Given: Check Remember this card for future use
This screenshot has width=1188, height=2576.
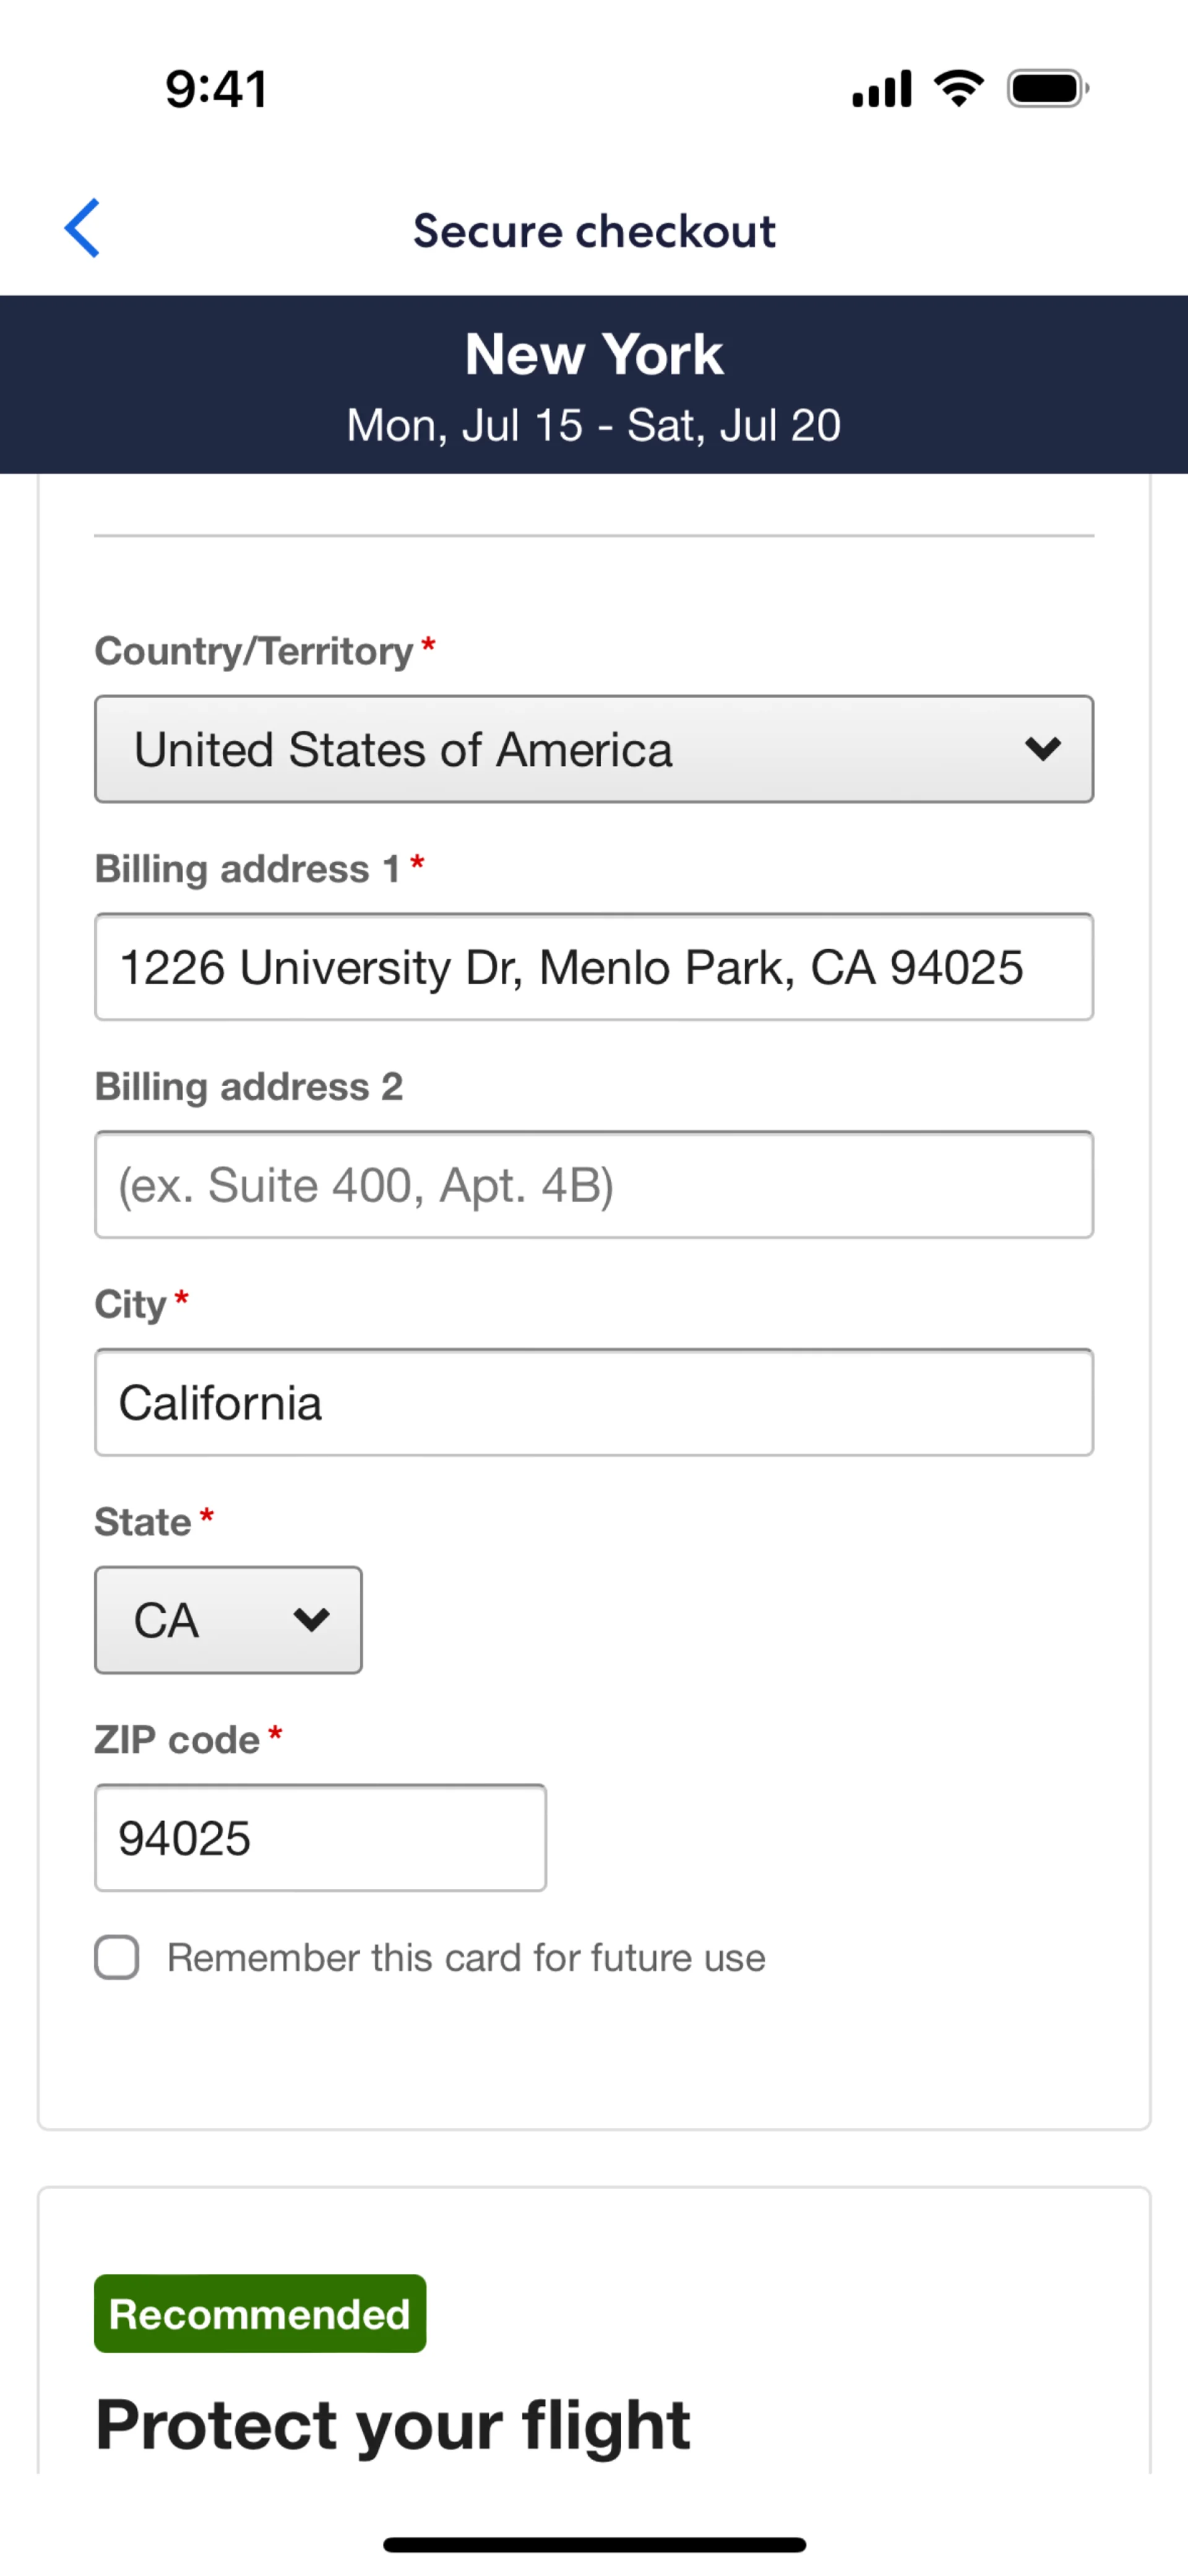Looking at the screenshot, I should tap(117, 1957).
